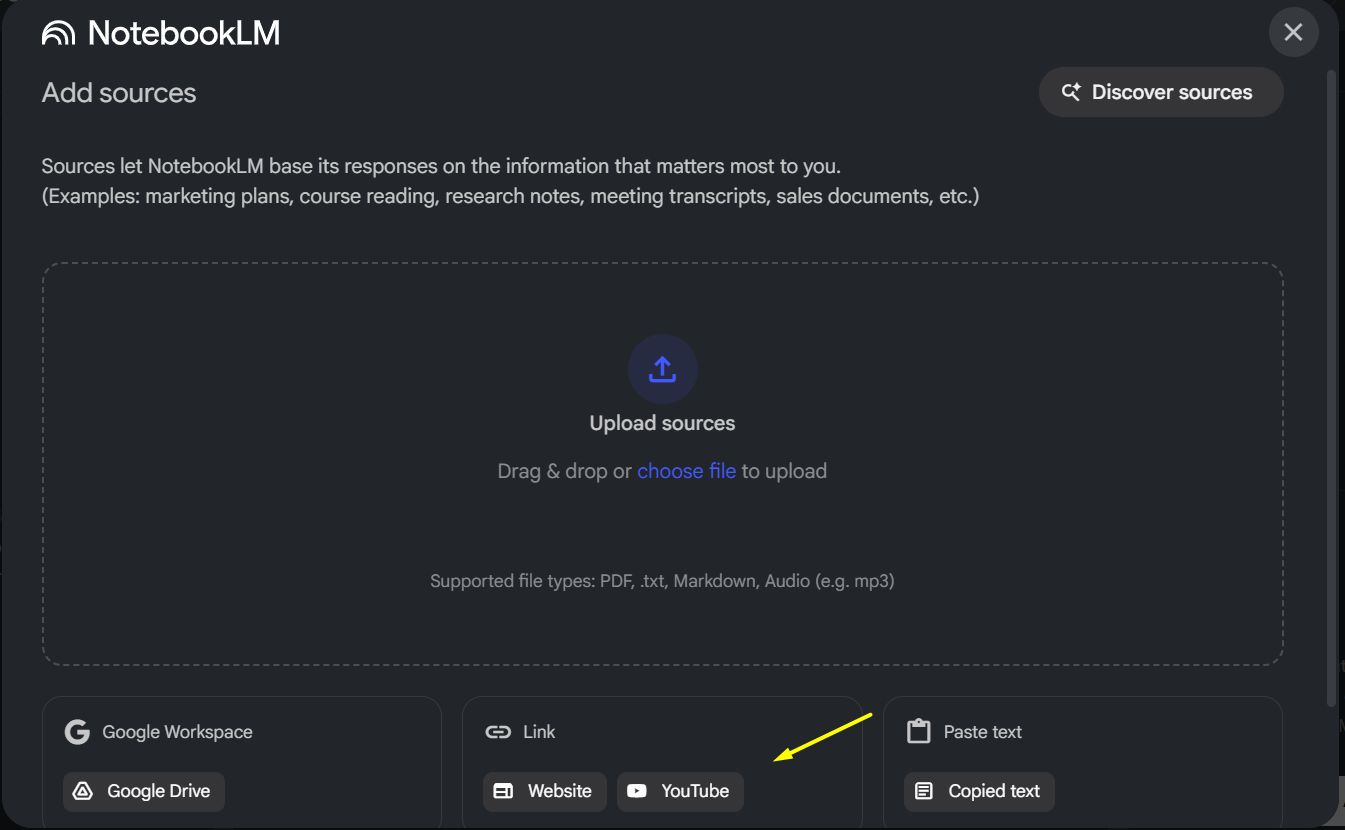This screenshot has height=830, width=1345.
Task: Add a Website link source
Action: [x=545, y=791]
